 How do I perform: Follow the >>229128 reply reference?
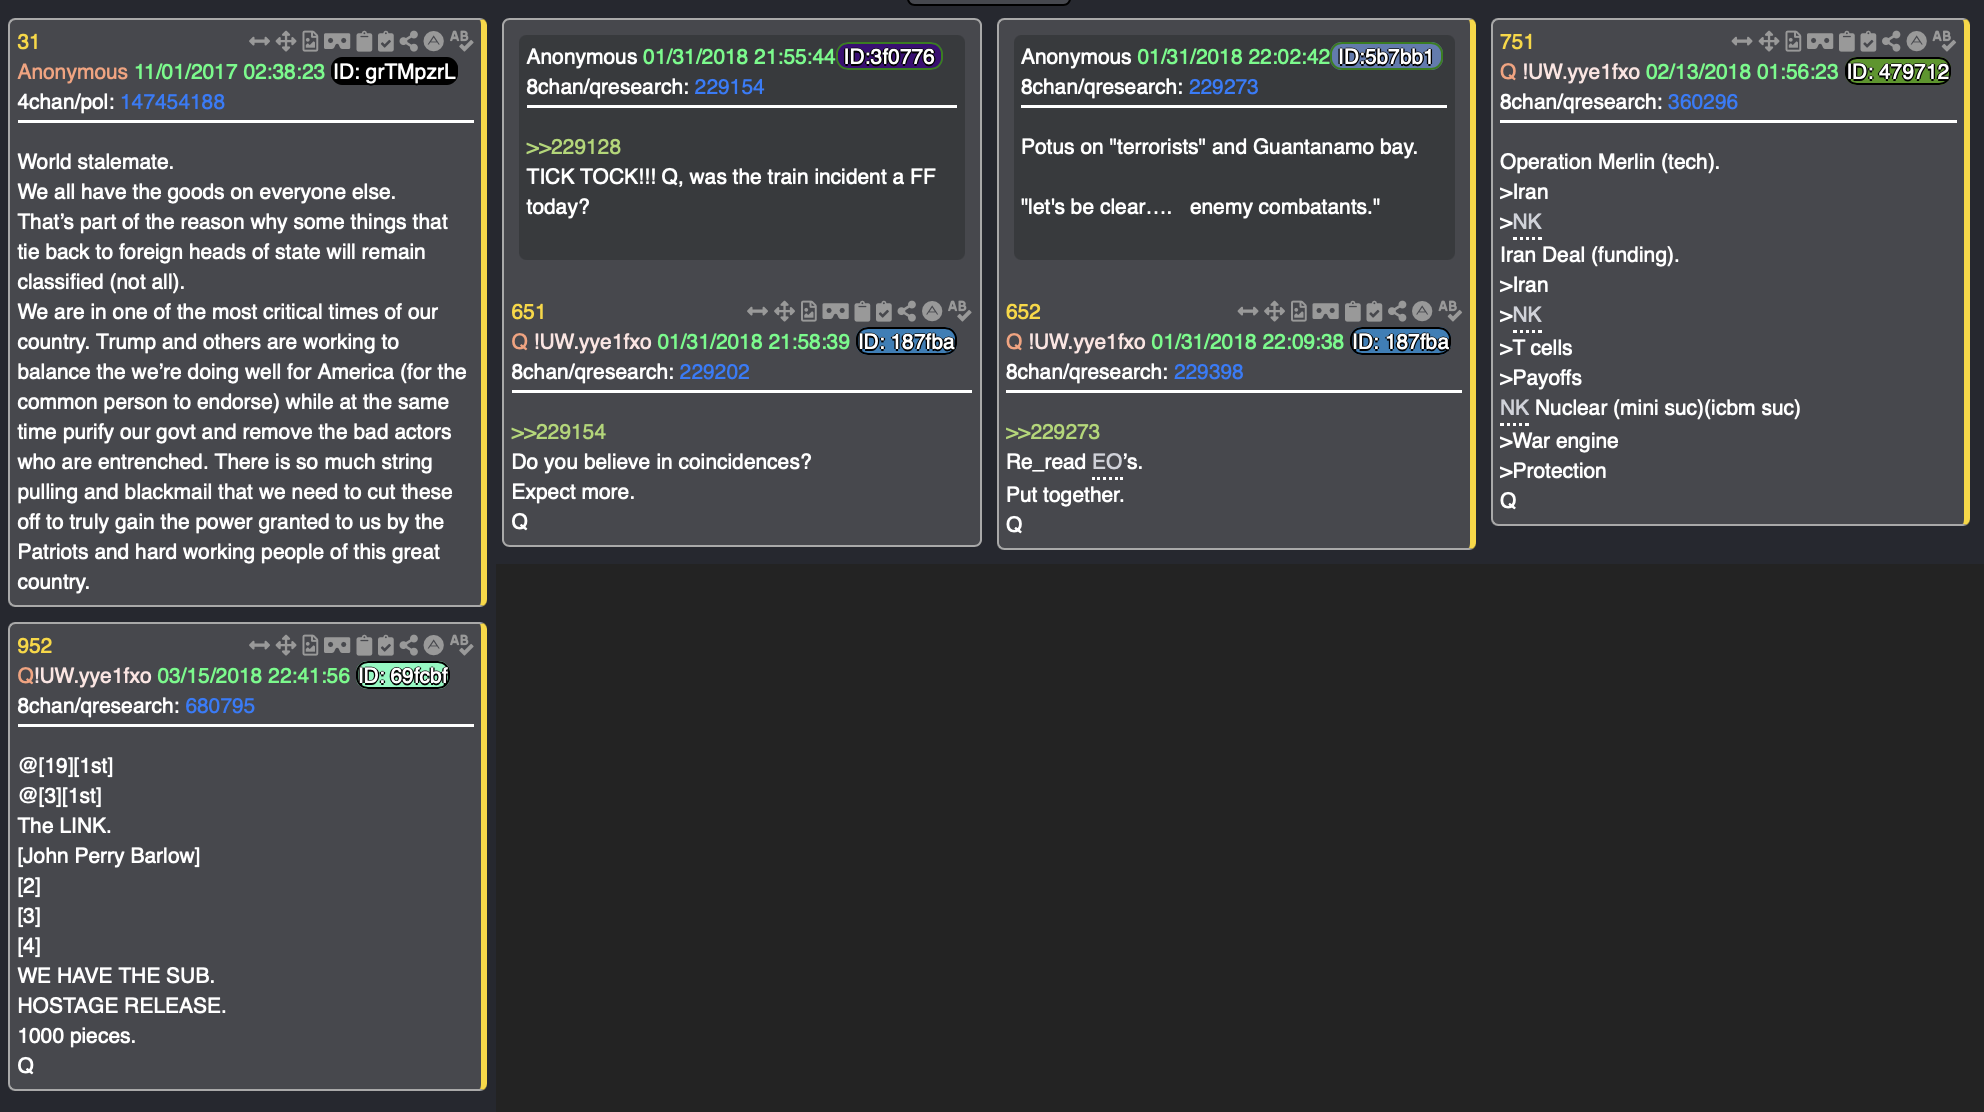click(574, 147)
